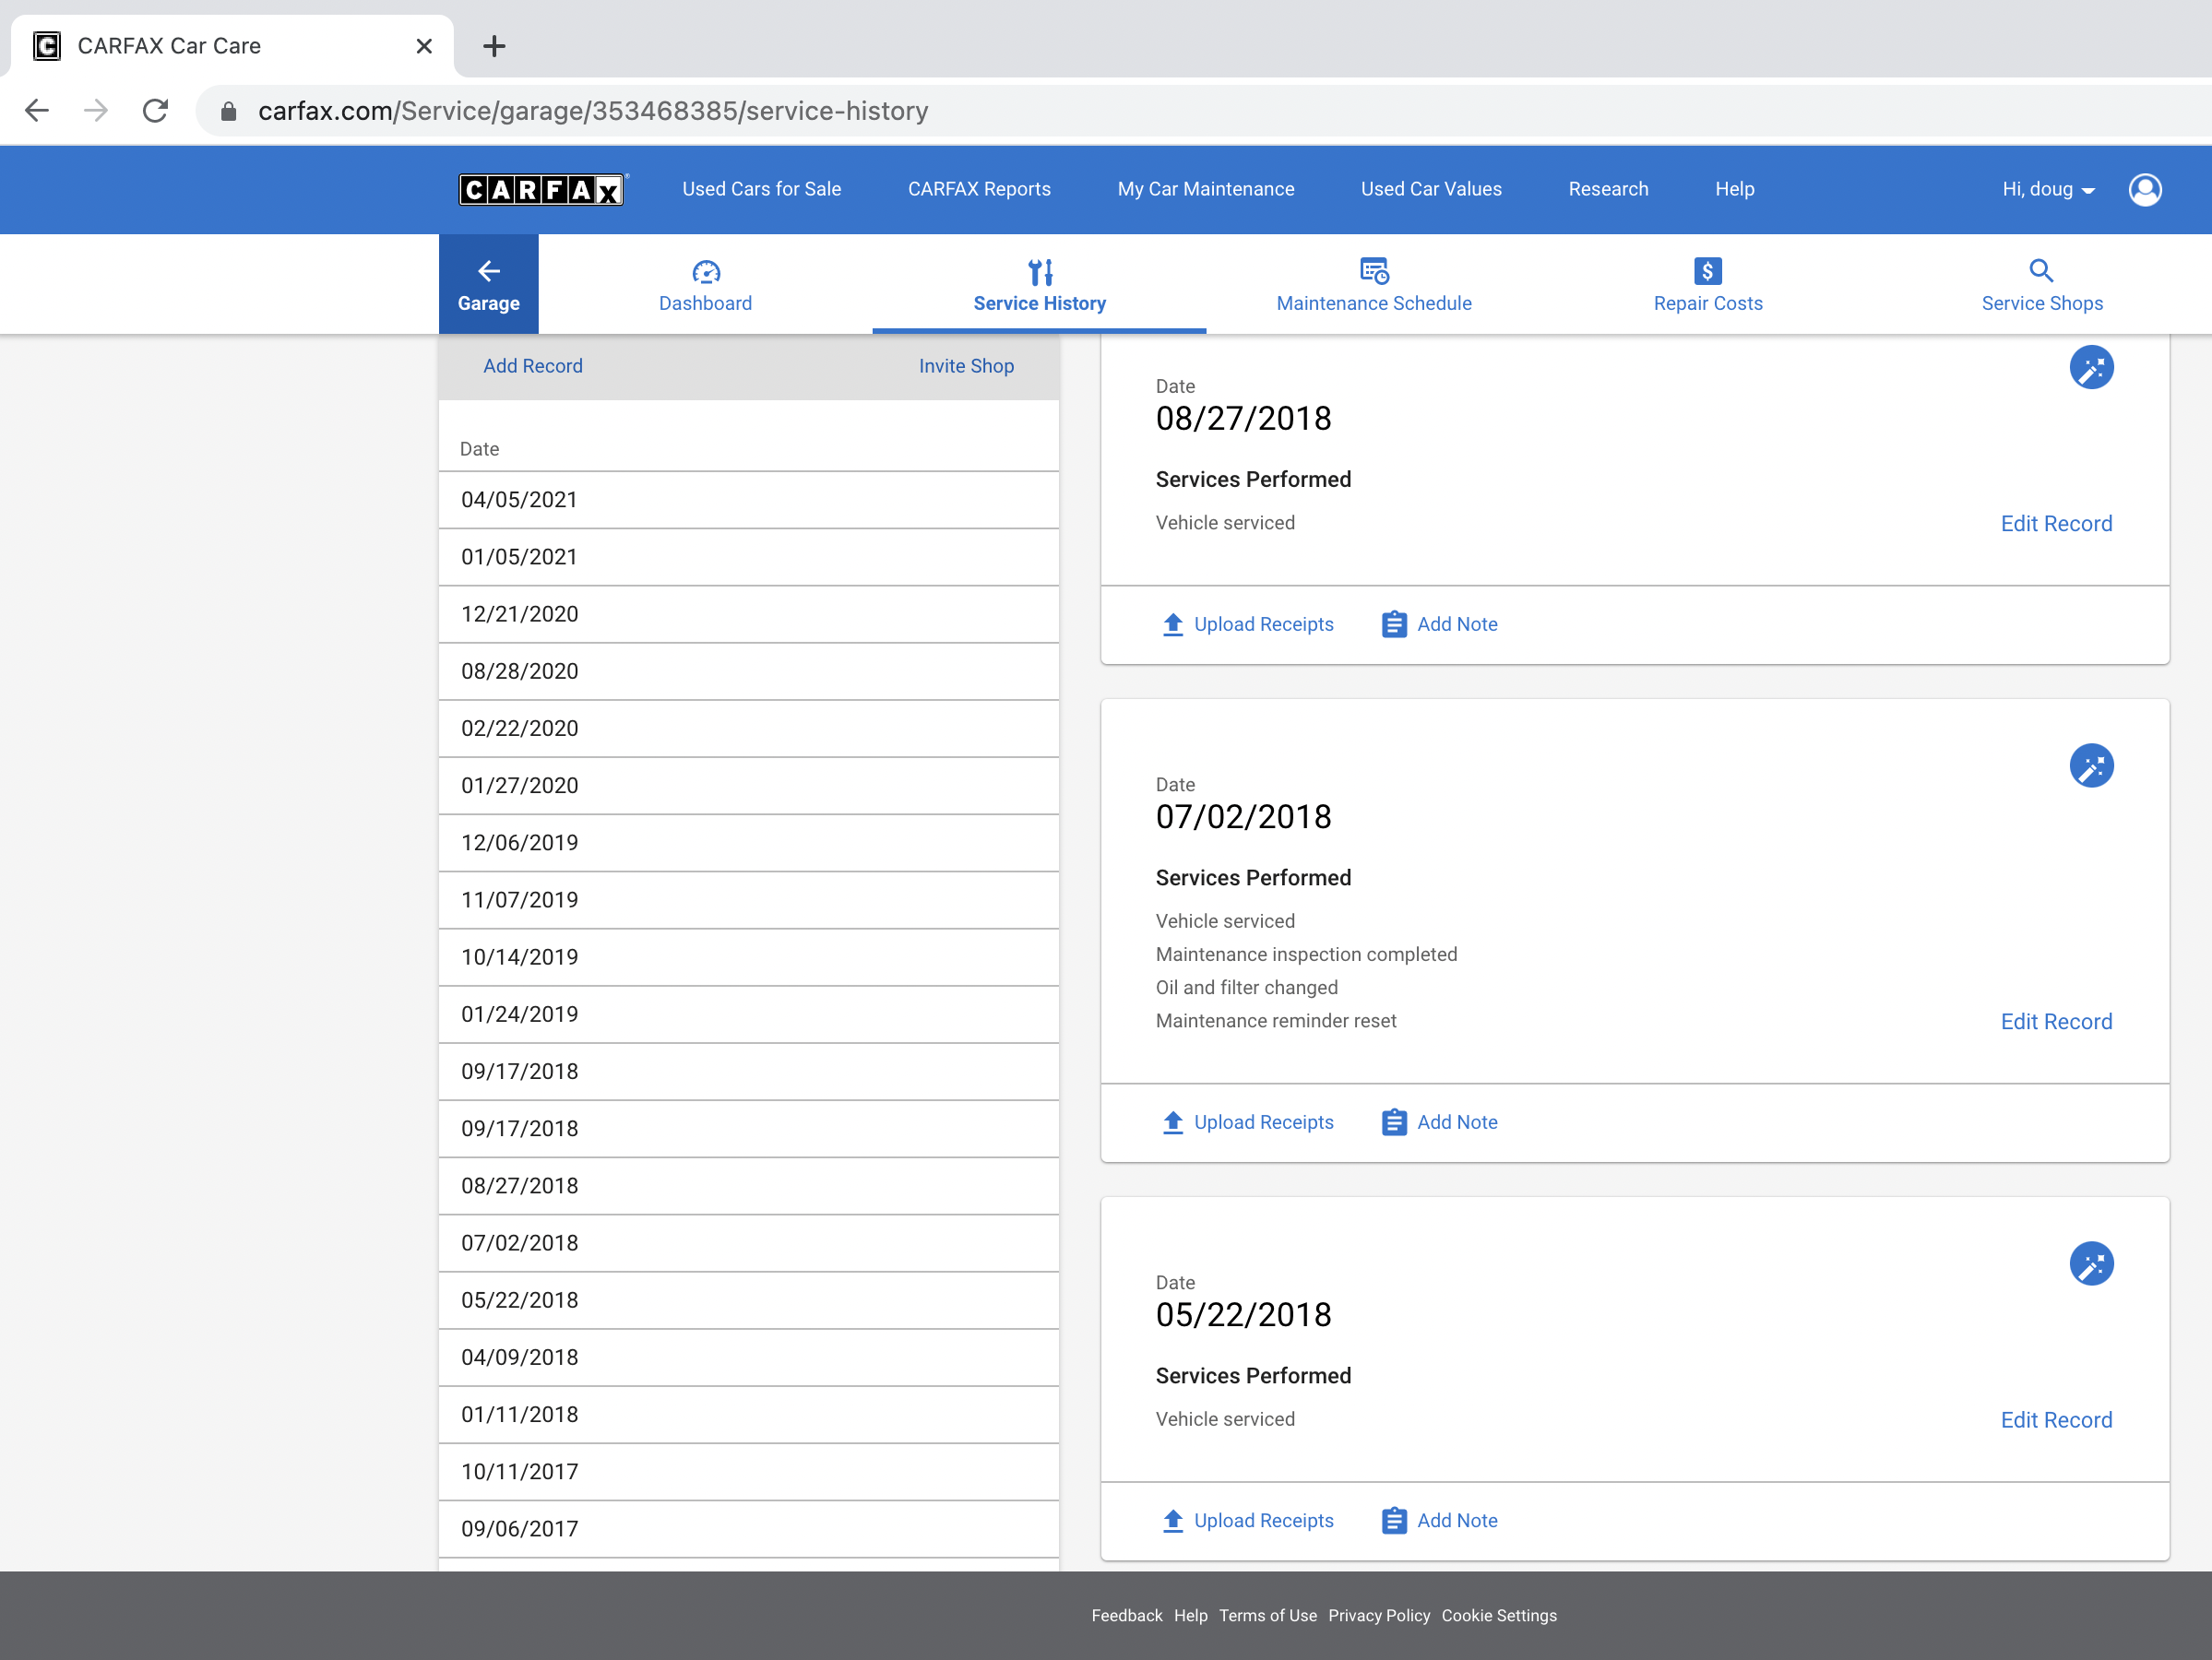Click Edit Record for 05/22/2018
Image resolution: width=2212 pixels, height=1660 pixels.
click(2056, 1419)
